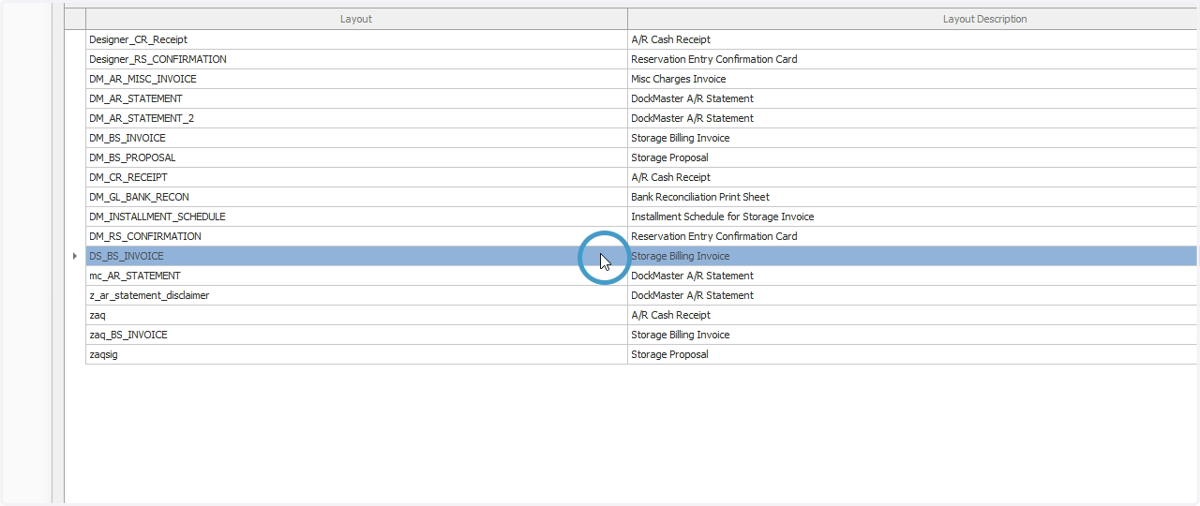Viewport: 1200px width, 506px height.
Task: Choose the DM_CR_RECEIPT layout
Action: (x=128, y=177)
